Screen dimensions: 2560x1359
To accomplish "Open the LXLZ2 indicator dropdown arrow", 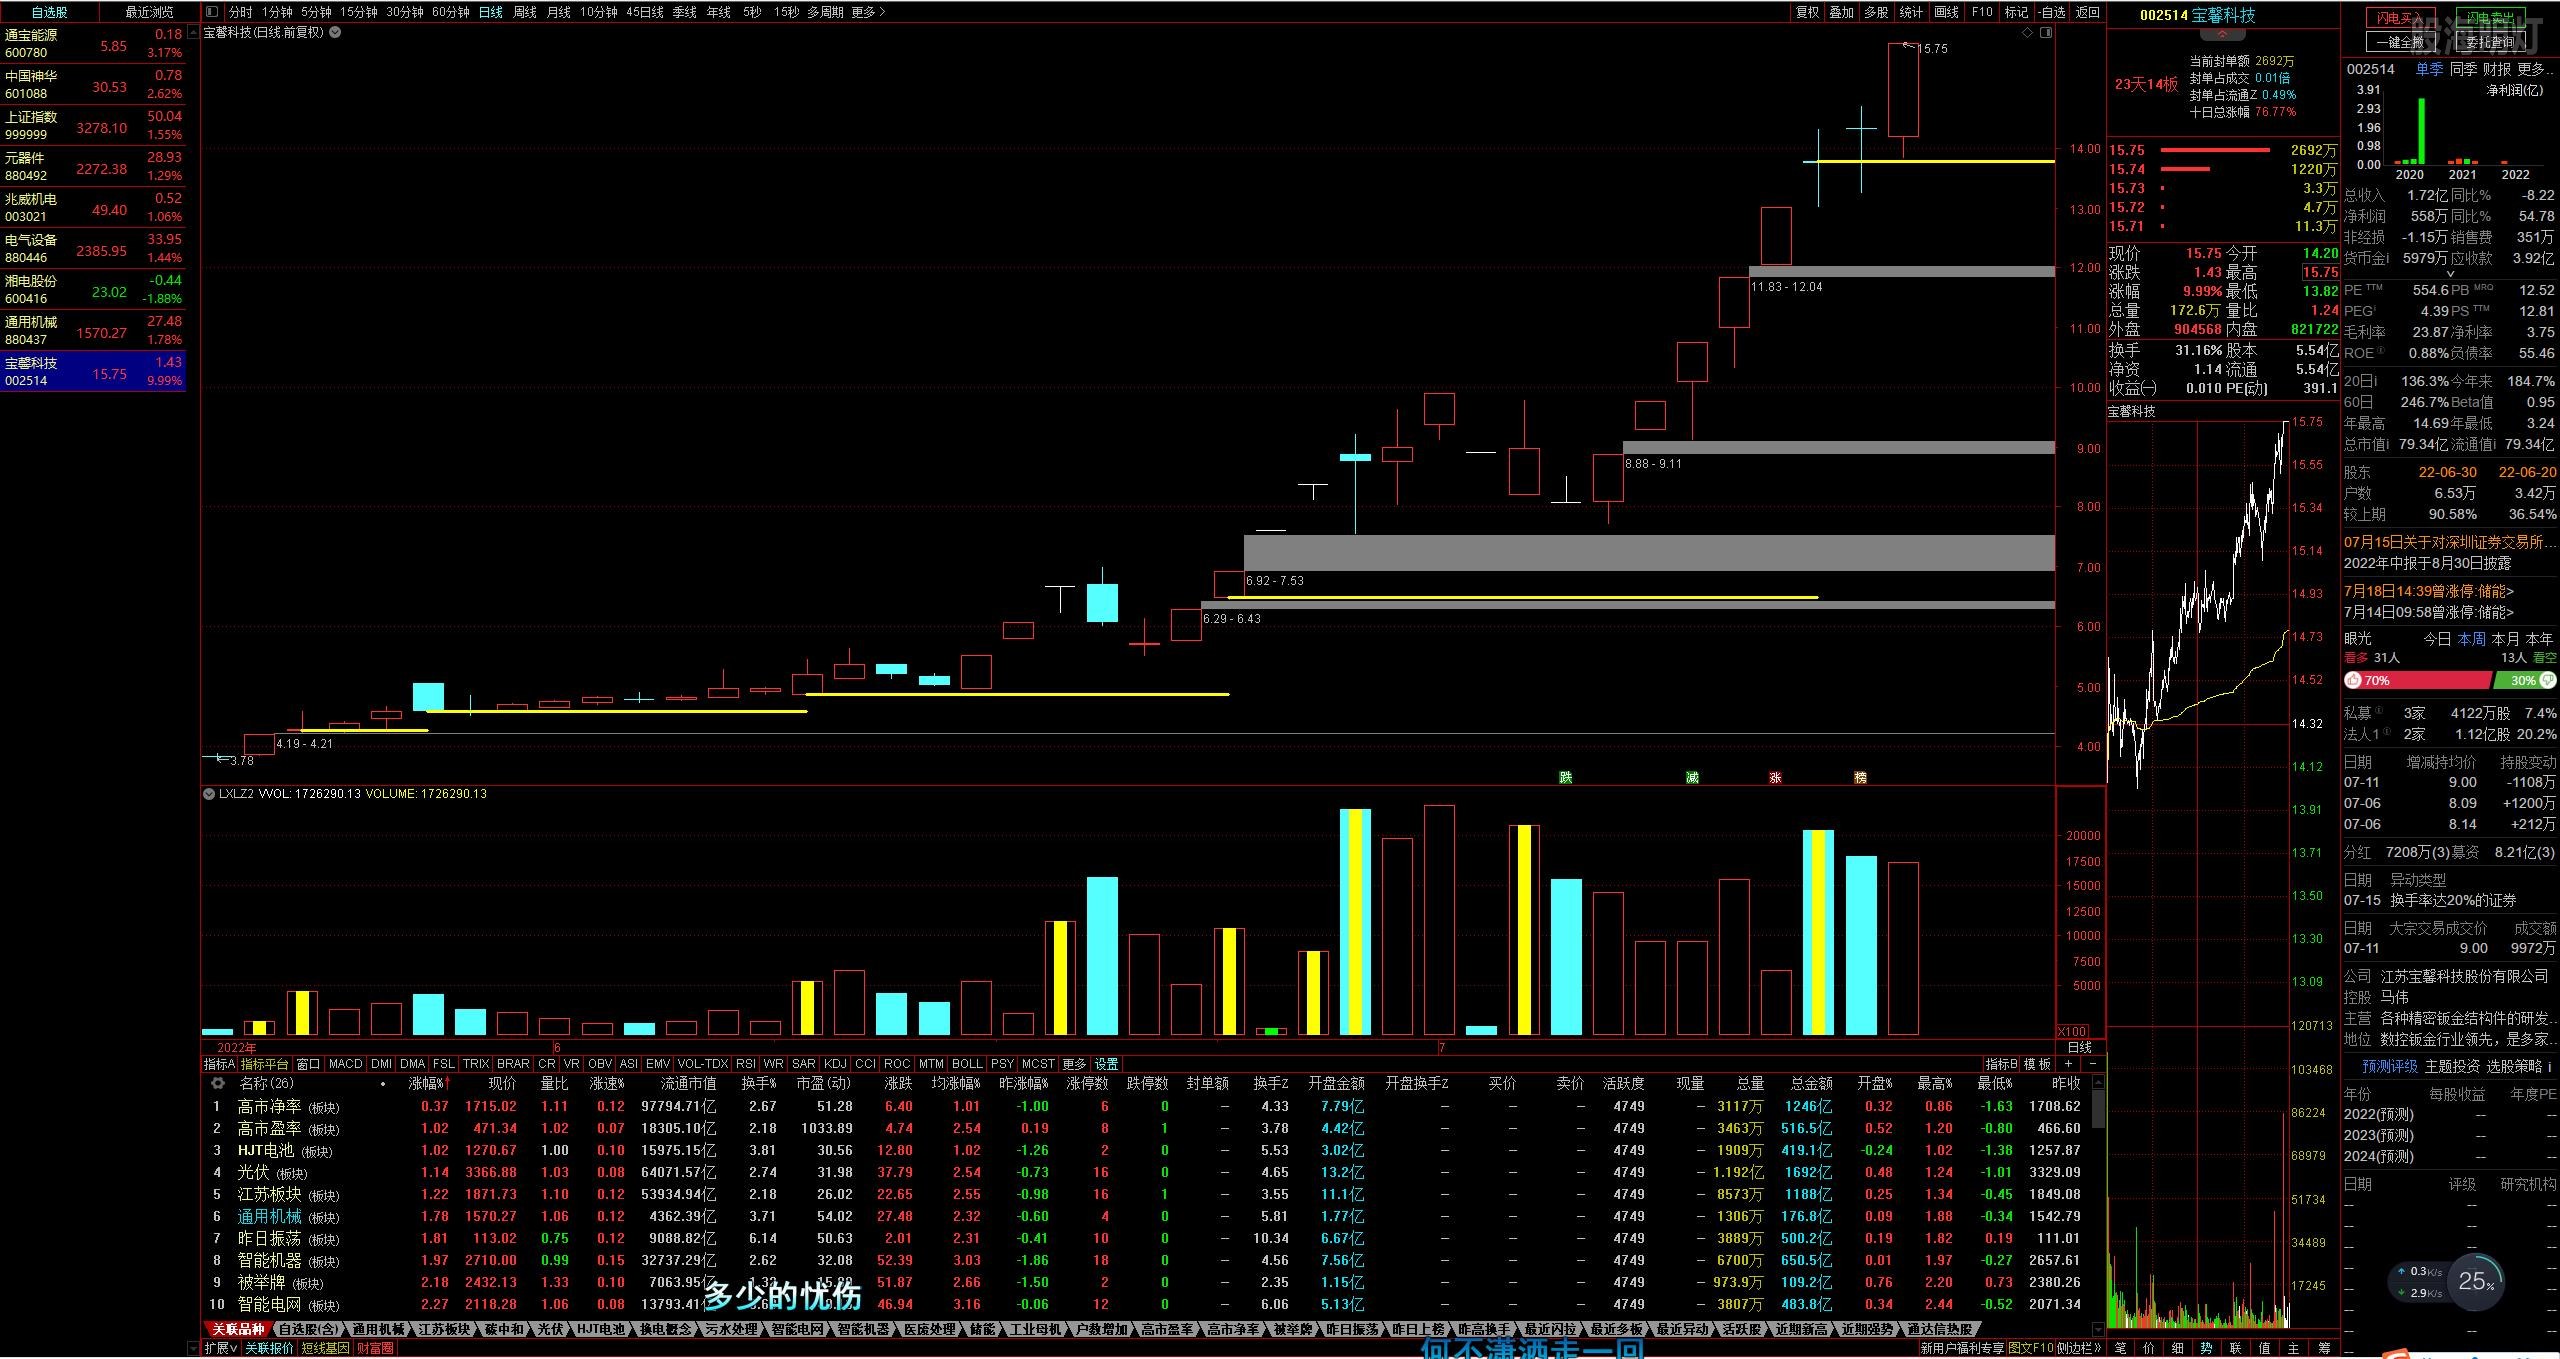I will tap(209, 794).
